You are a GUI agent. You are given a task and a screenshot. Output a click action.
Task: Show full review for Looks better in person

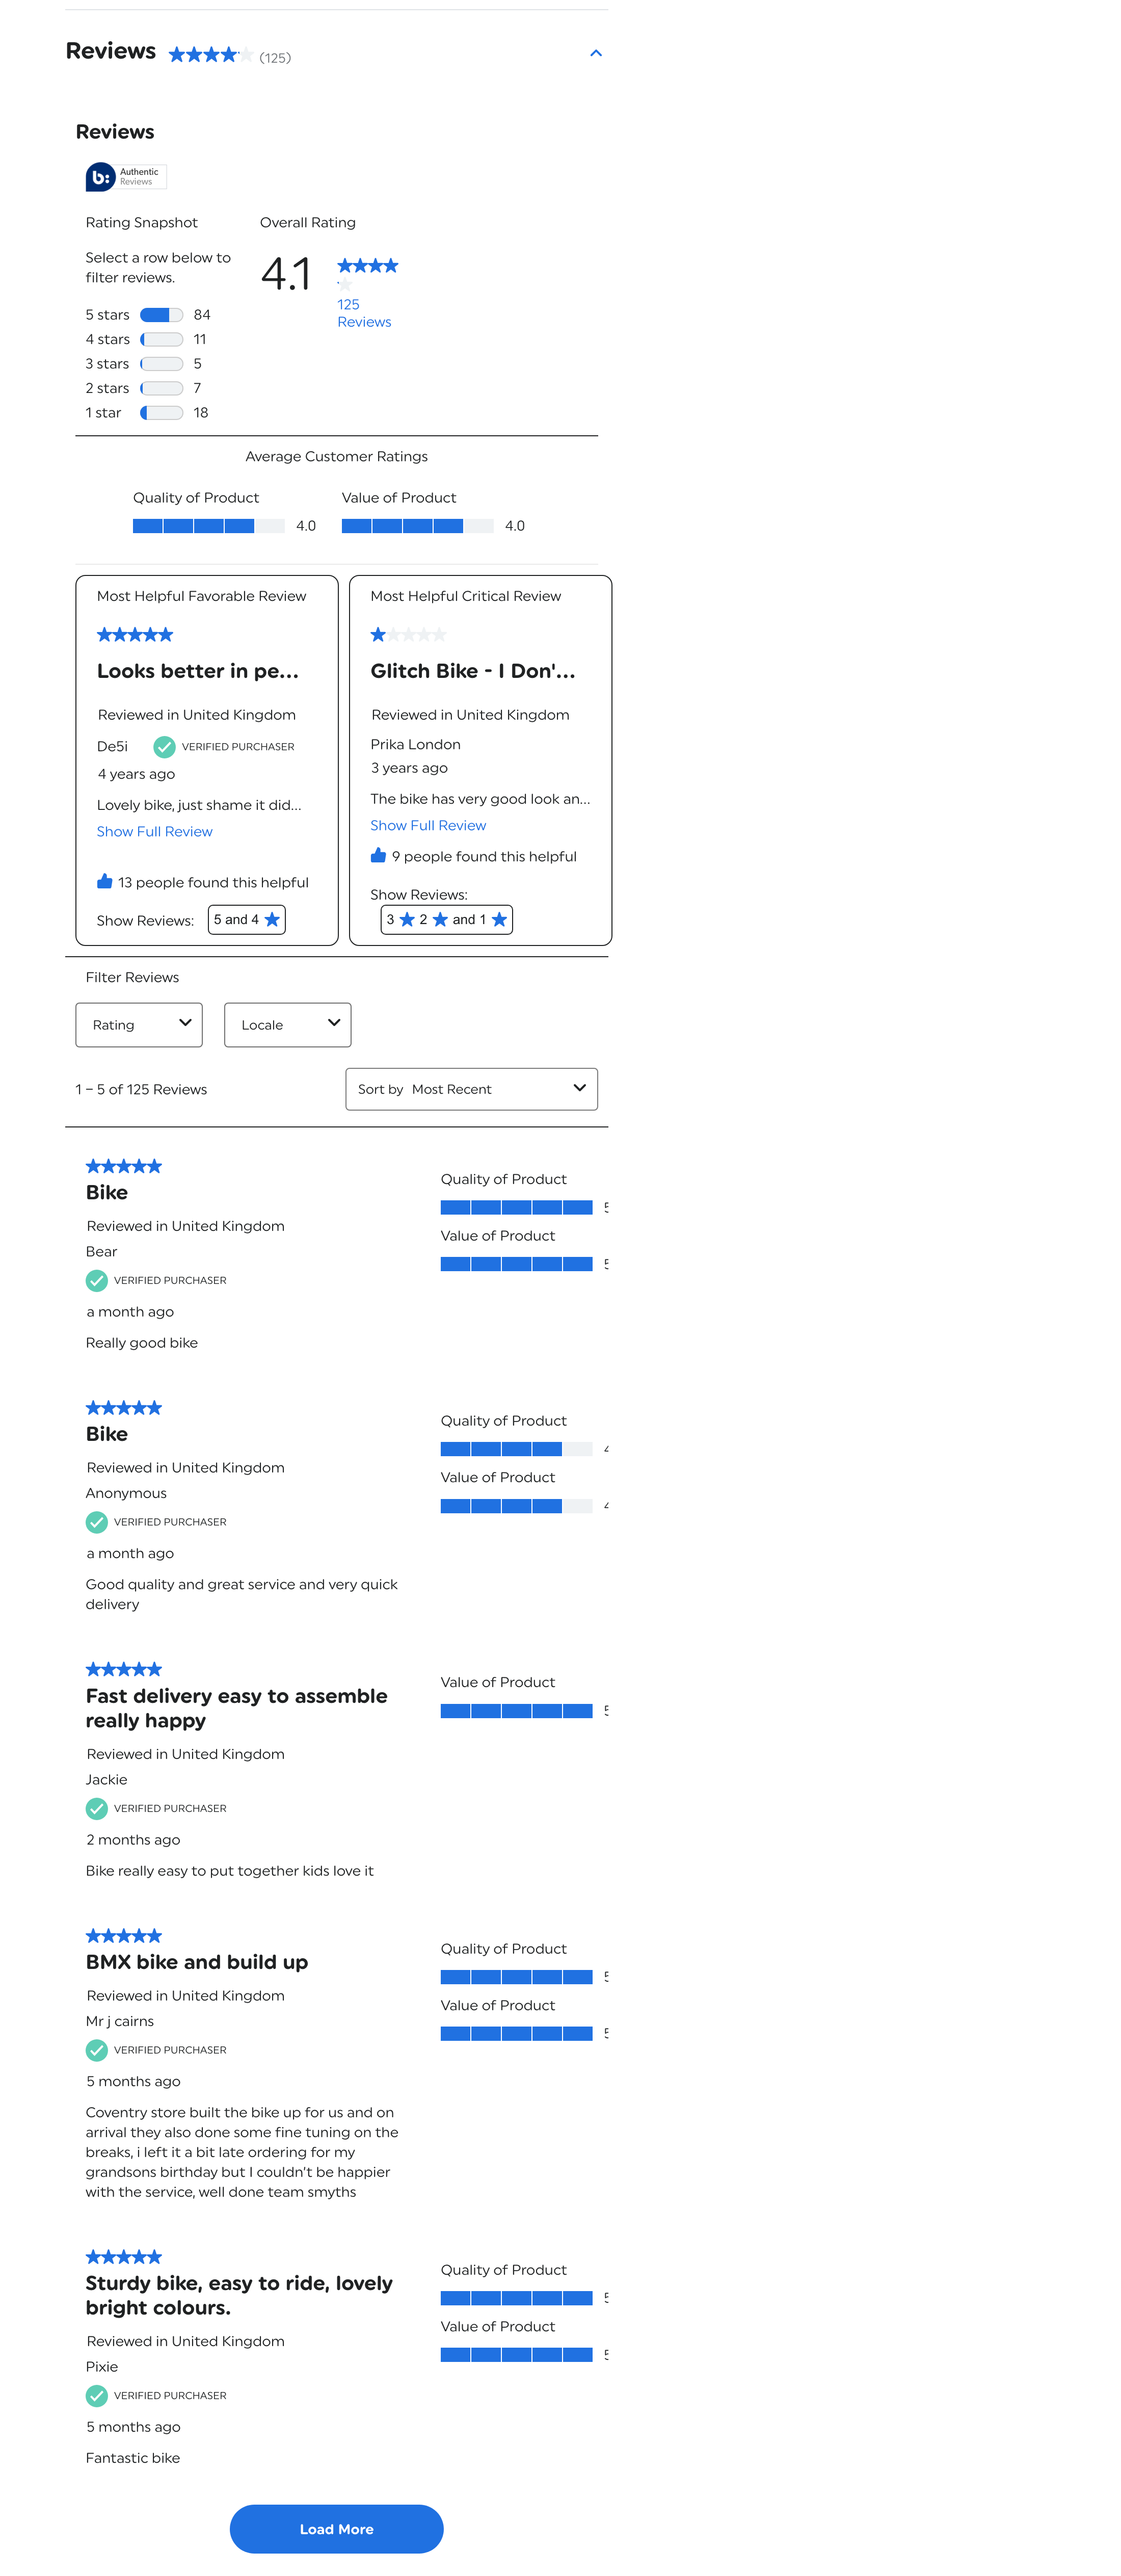(154, 832)
